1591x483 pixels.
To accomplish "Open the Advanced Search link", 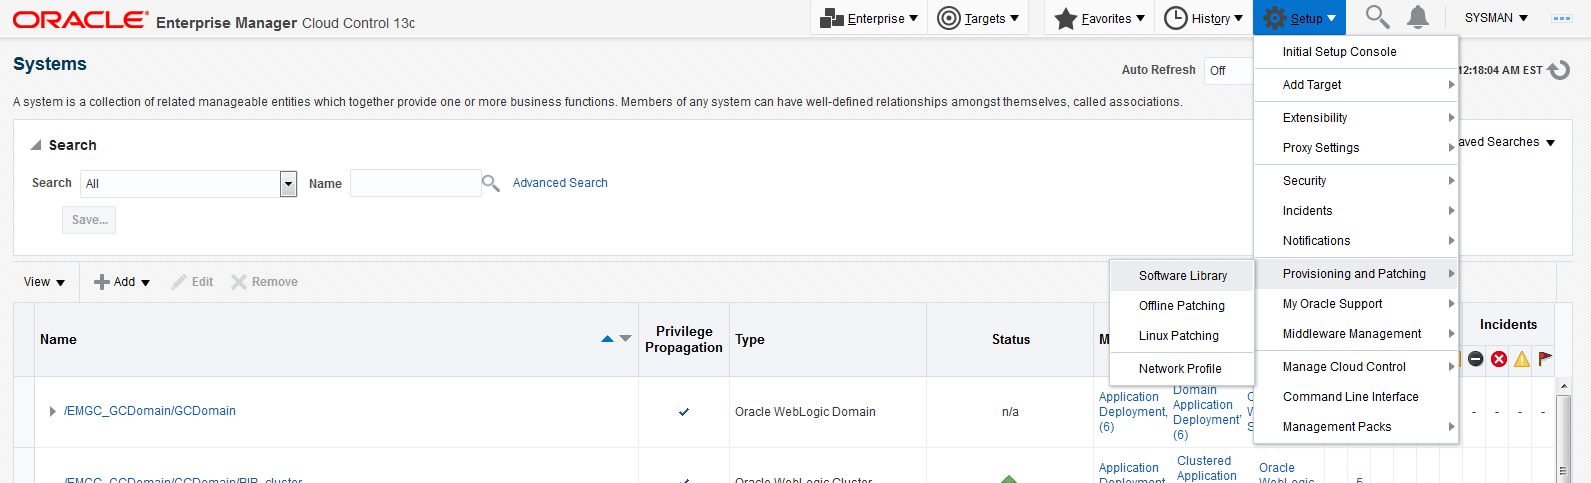I will point(560,183).
